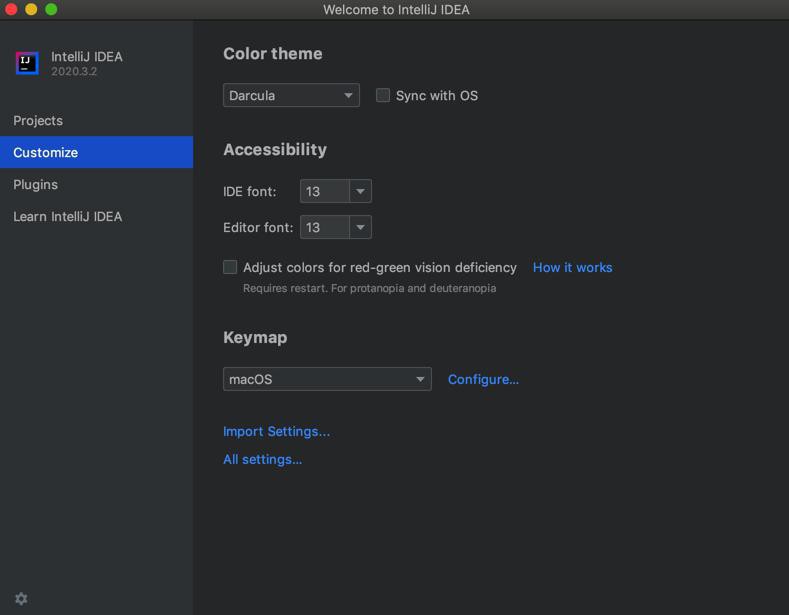Click the yellow minimize window button
Image resolution: width=789 pixels, height=615 pixels.
tap(31, 9)
